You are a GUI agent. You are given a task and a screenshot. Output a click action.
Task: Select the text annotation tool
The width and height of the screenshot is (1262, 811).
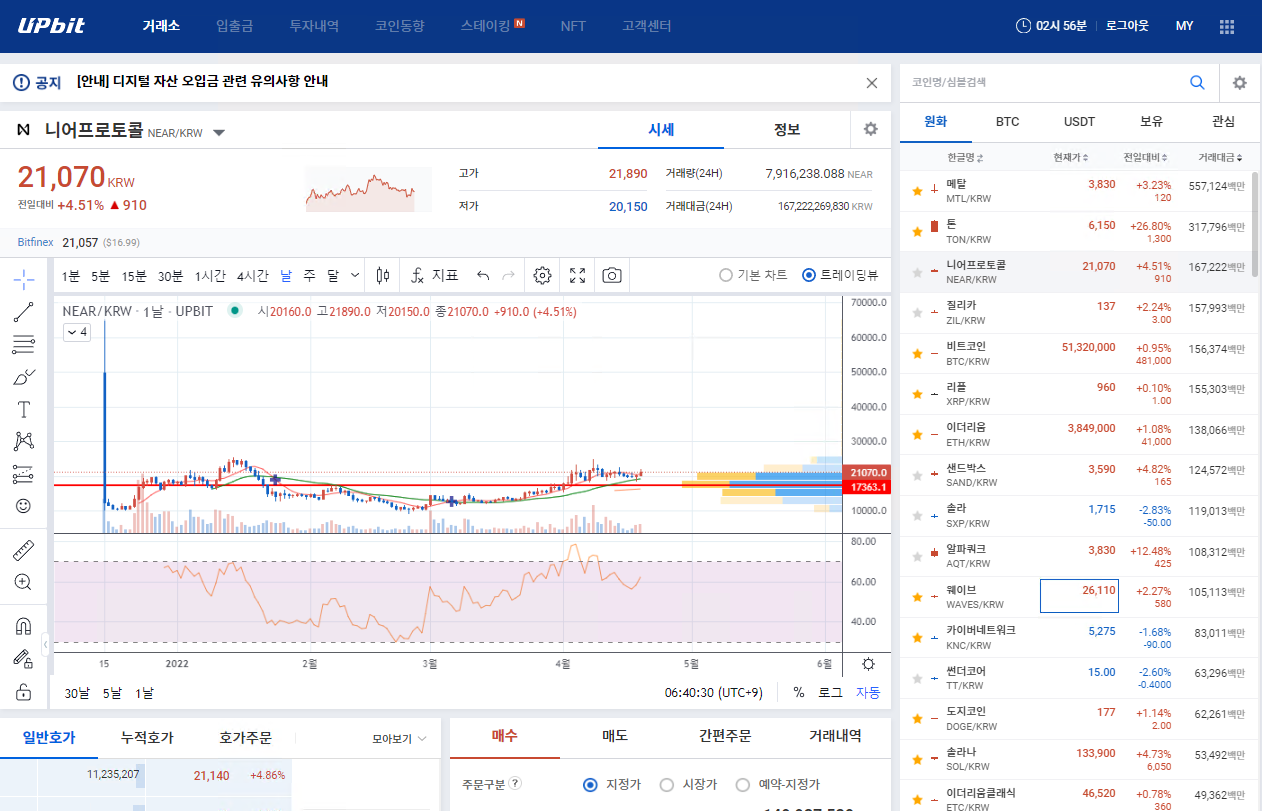pos(23,409)
